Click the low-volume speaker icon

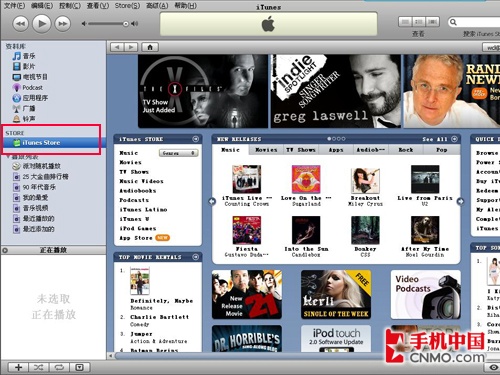tap(84, 24)
